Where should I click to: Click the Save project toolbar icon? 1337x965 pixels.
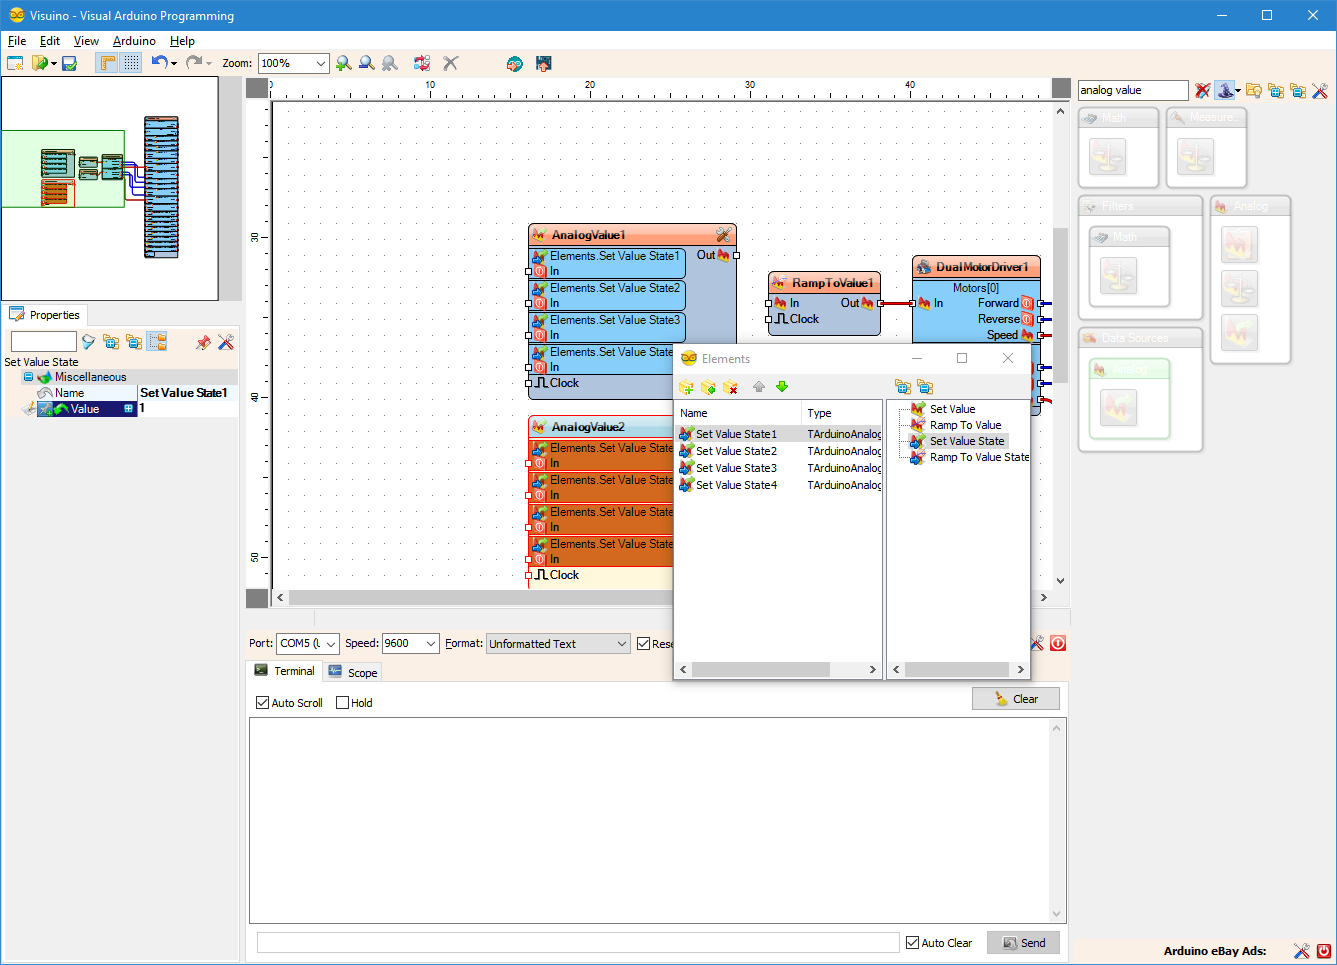coord(69,63)
